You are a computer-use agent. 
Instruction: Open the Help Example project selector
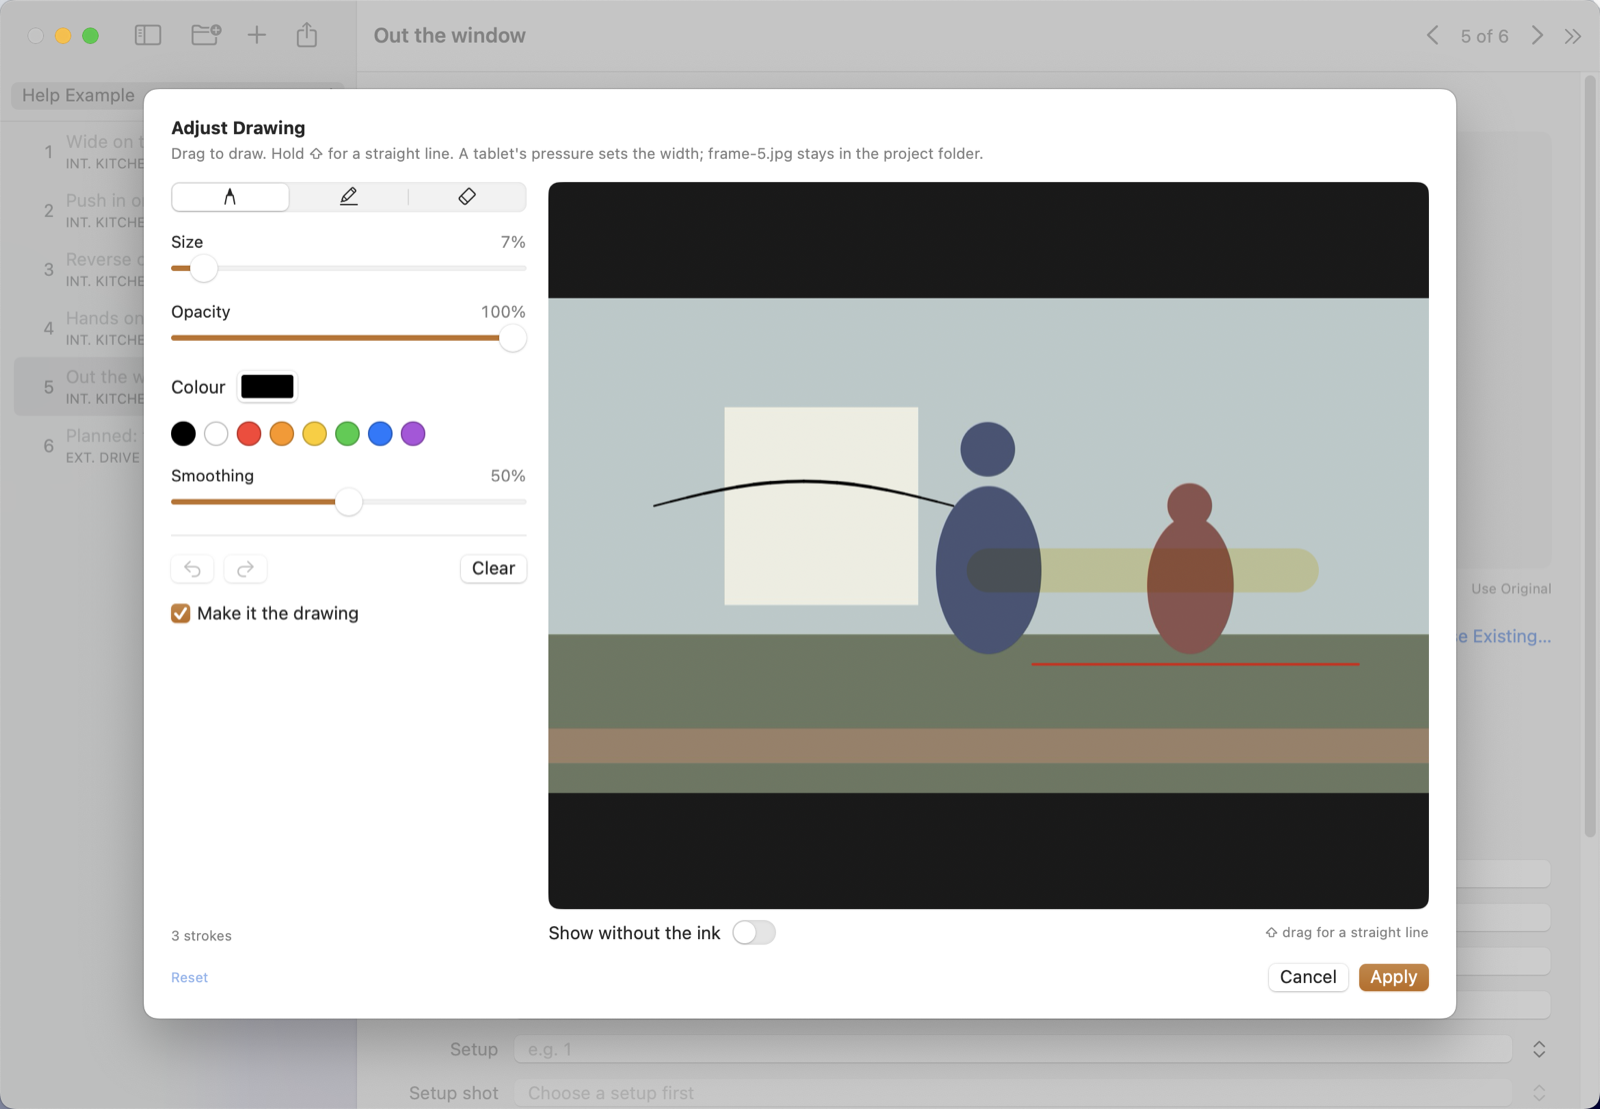point(78,96)
